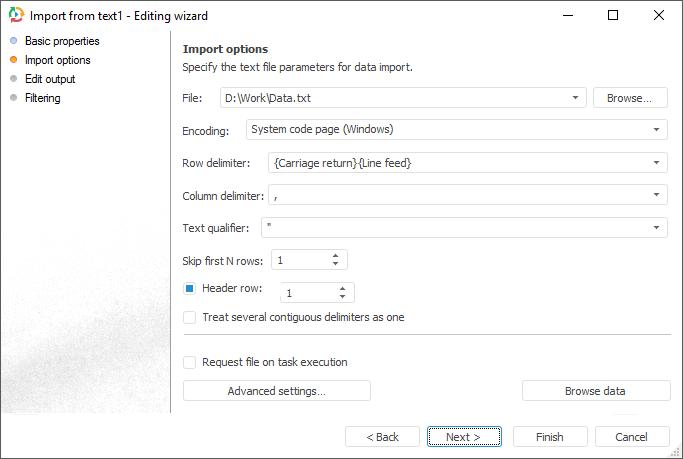The height and width of the screenshot is (459, 683).
Task: Go to Basic properties step
Action: [x=62, y=41]
